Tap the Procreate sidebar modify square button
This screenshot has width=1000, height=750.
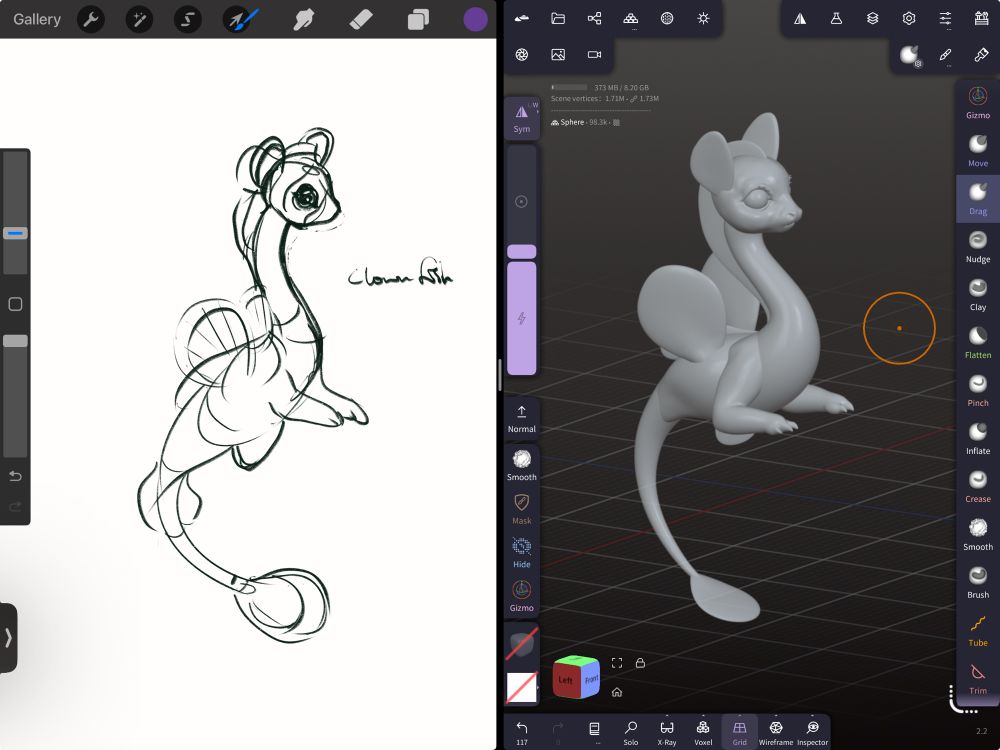pos(15,304)
